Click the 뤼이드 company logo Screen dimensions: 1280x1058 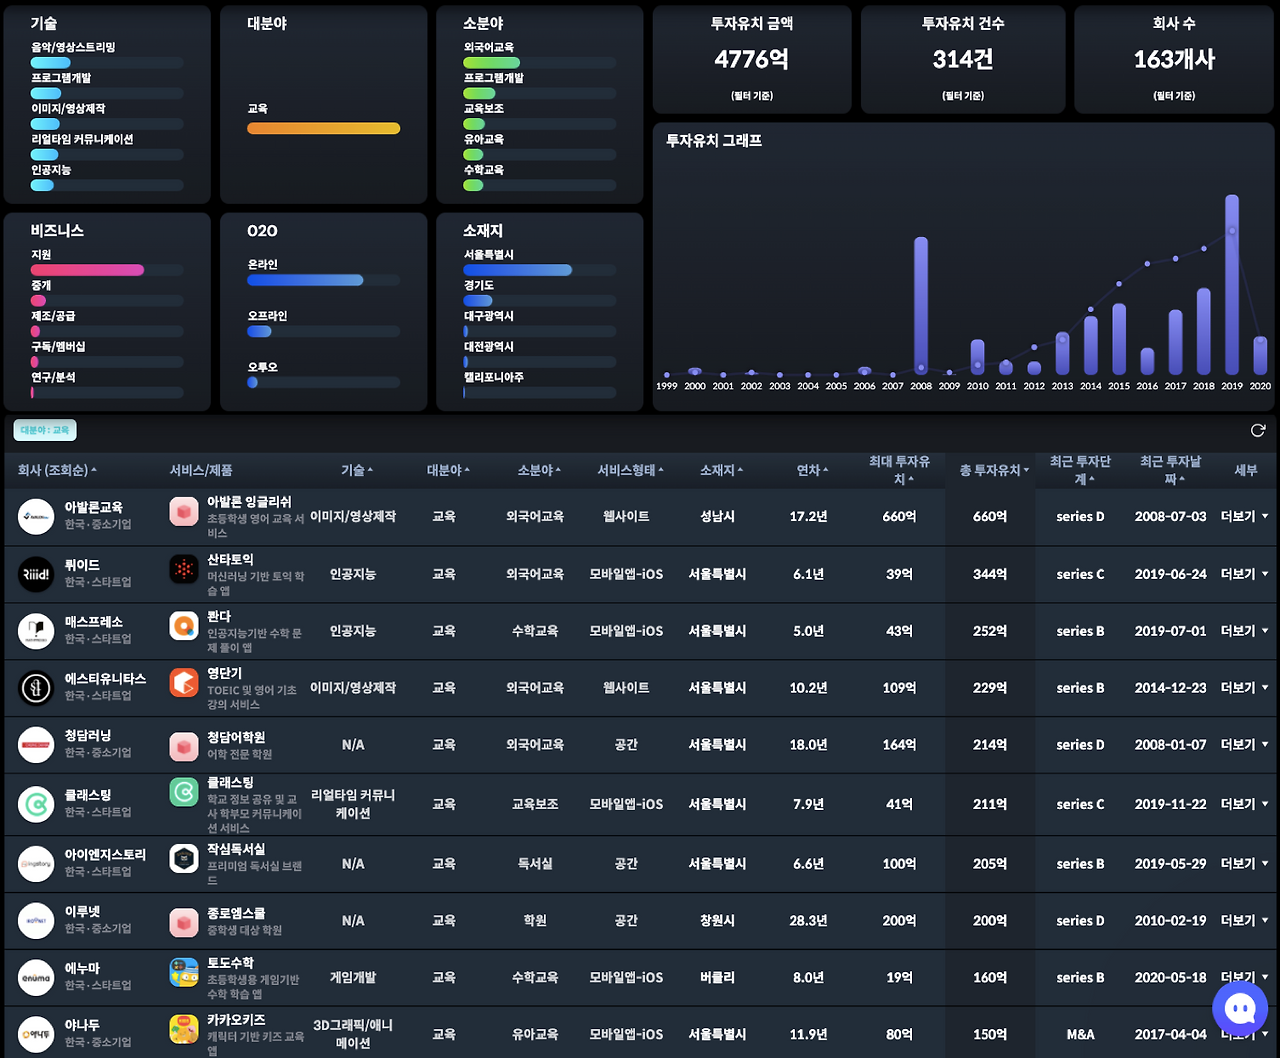[x=36, y=574]
